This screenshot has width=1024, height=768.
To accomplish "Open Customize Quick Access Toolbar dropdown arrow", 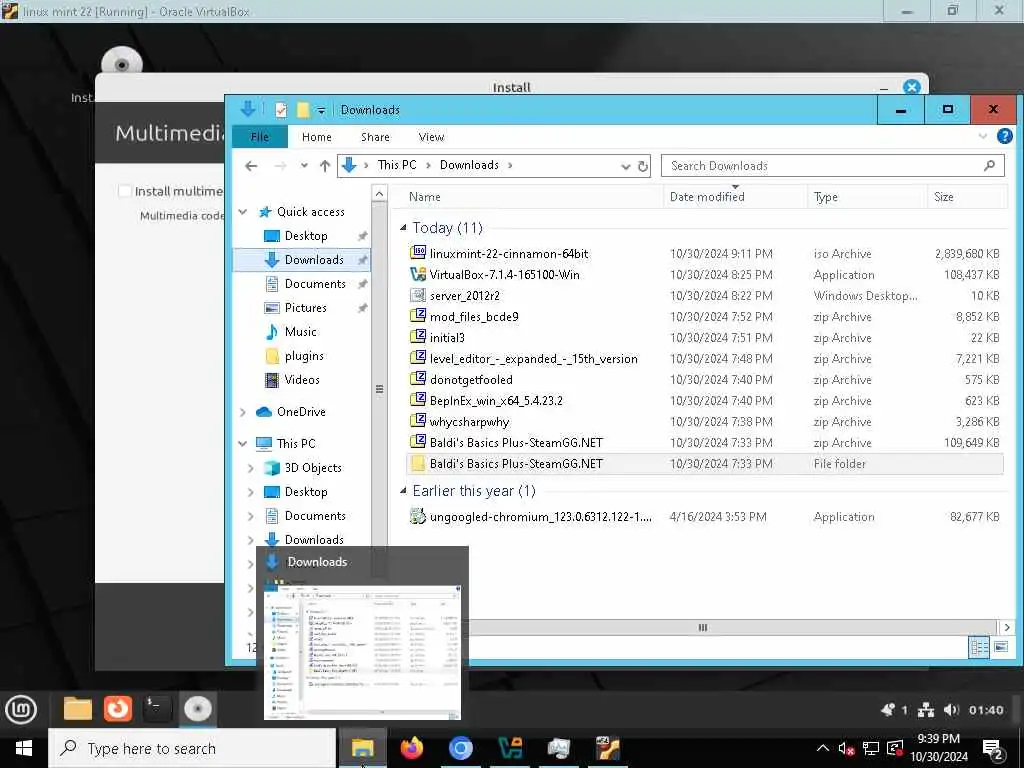I will click(x=321, y=110).
